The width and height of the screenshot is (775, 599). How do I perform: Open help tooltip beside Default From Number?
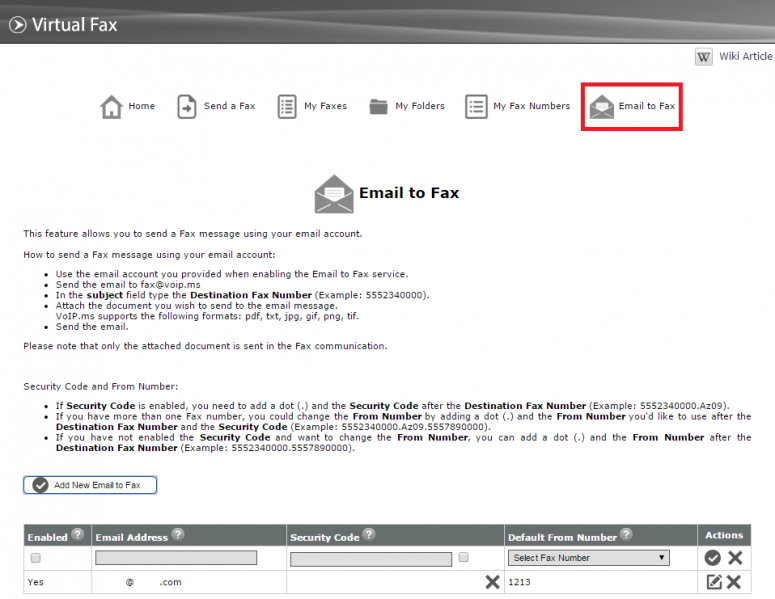(x=626, y=534)
